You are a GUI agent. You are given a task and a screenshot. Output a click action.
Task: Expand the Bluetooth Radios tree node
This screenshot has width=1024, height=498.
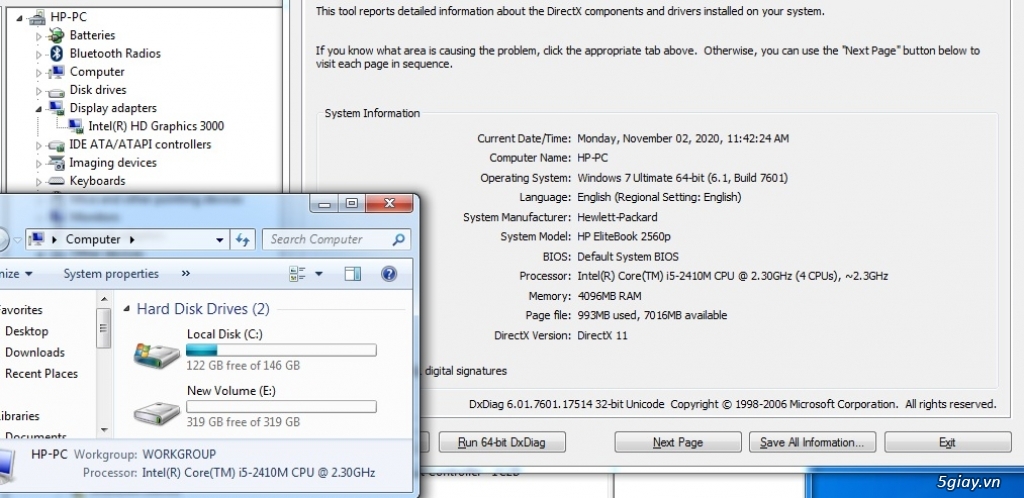pyautogui.click(x=39, y=54)
